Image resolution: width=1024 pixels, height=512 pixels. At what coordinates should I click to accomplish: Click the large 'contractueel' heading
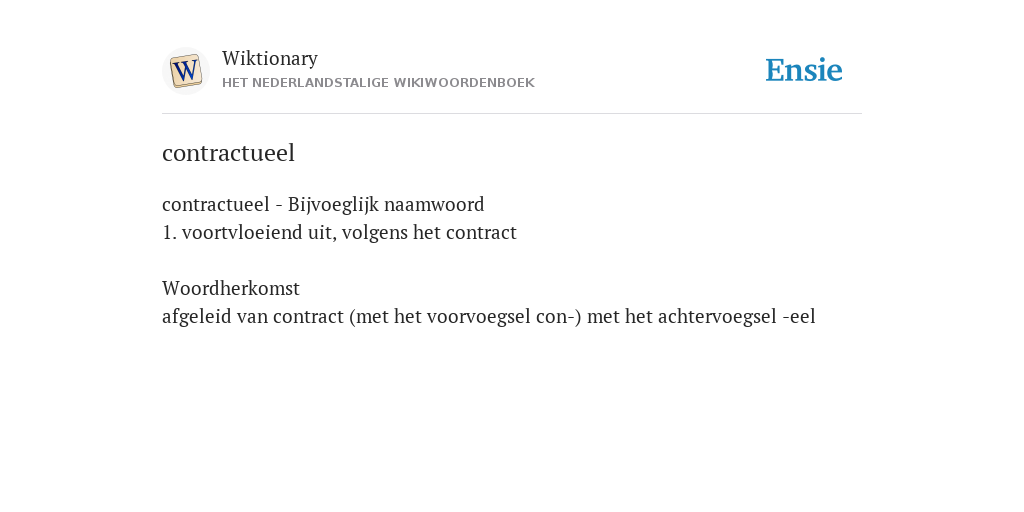(229, 153)
